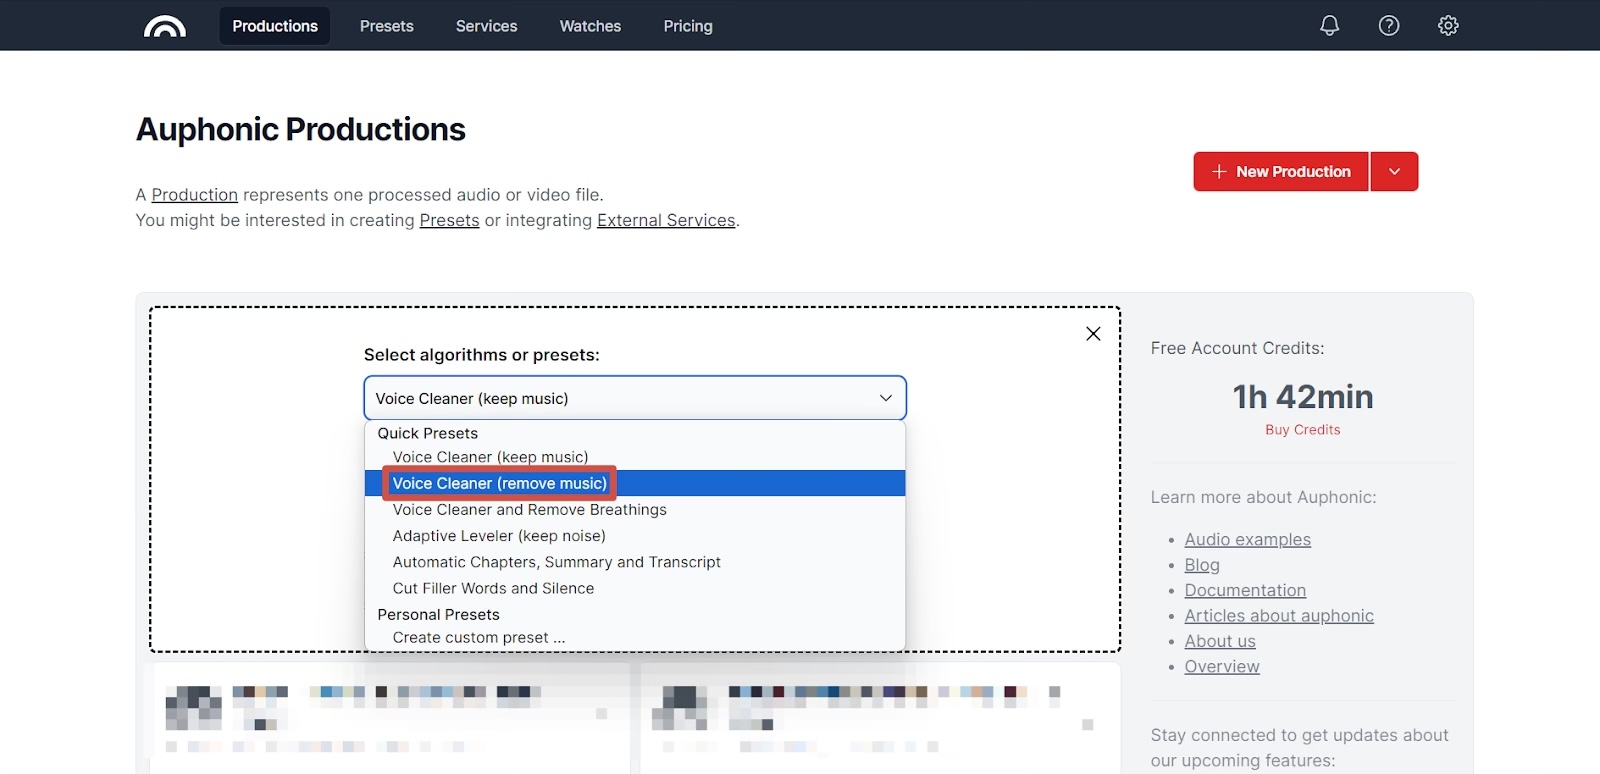This screenshot has height=774, width=1600.
Task: Select Voice Cleaner (remove music) option
Action: click(499, 483)
